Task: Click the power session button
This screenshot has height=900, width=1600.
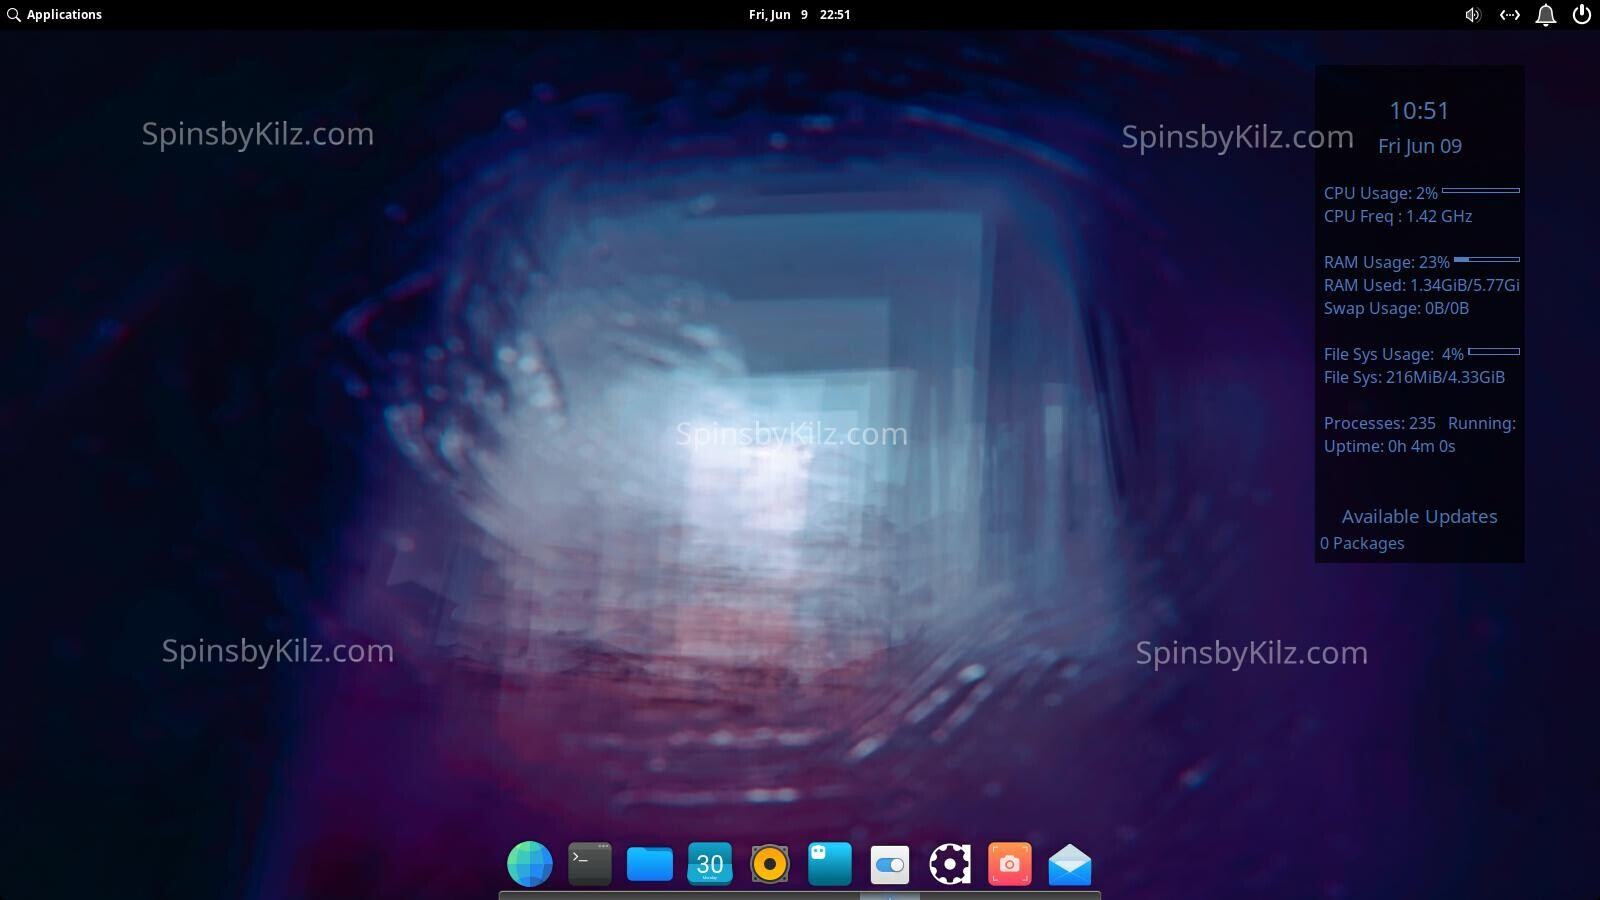Action: 1582,15
